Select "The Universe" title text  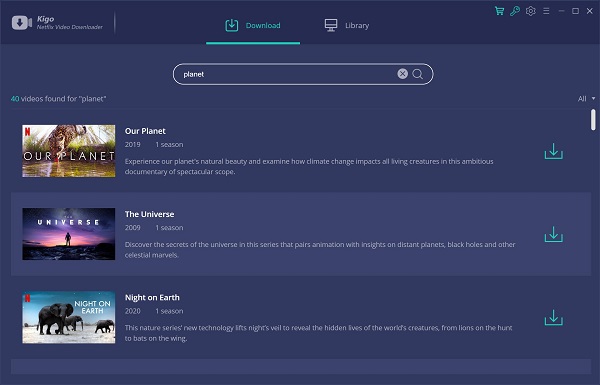(x=149, y=214)
